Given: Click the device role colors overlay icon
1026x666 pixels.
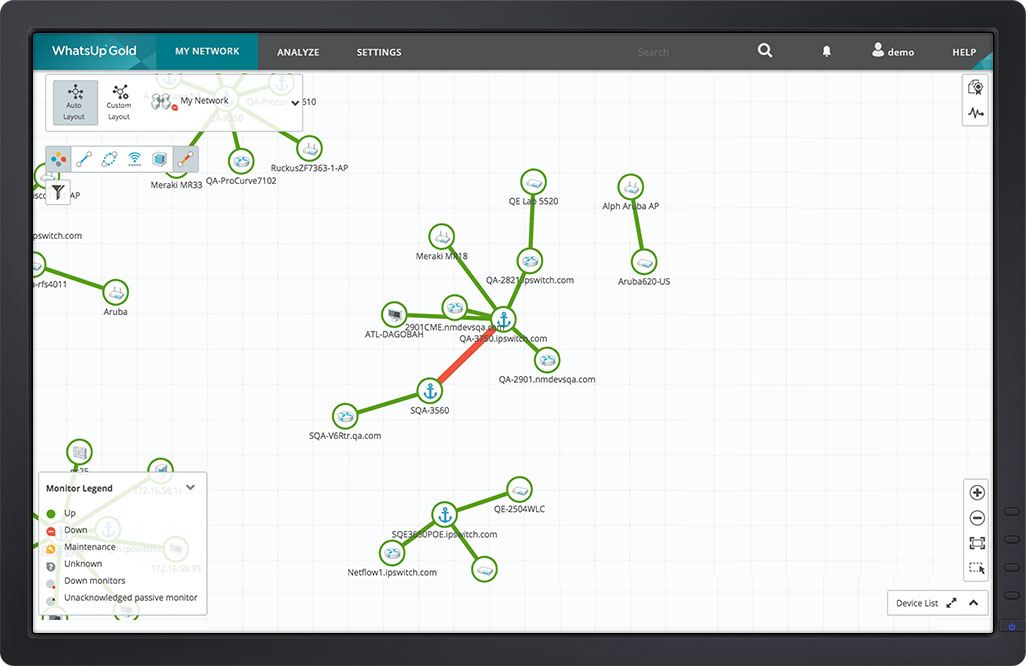Looking at the screenshot, I should point(57,158).
